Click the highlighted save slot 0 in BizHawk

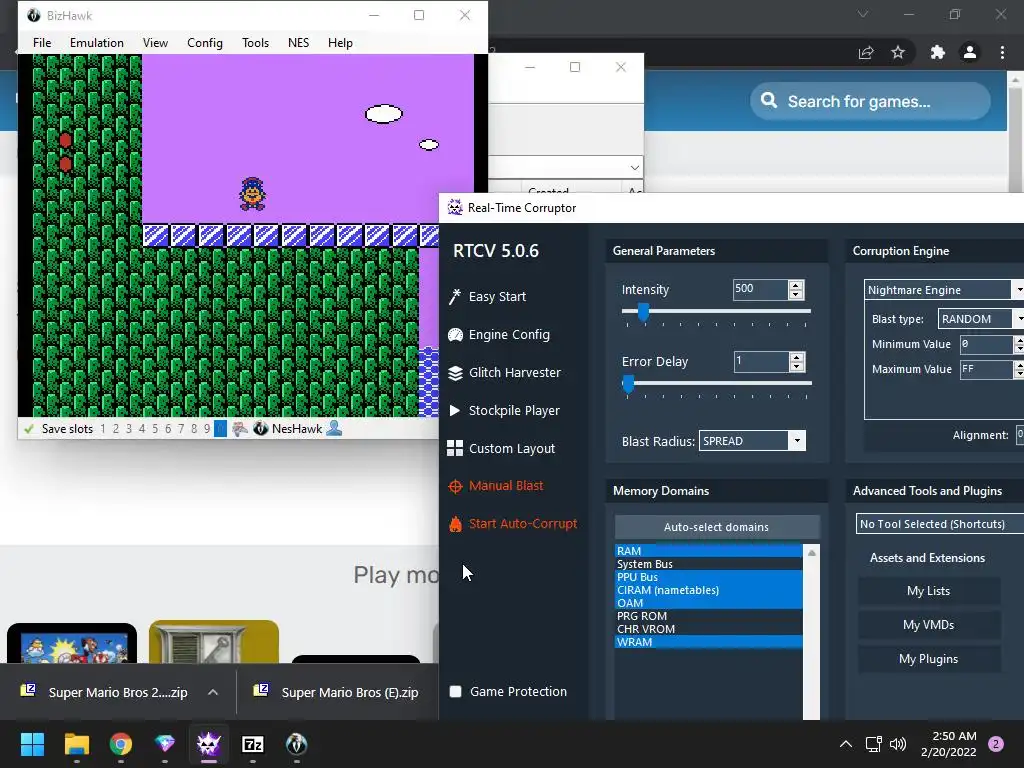click(x=220, y=429)
